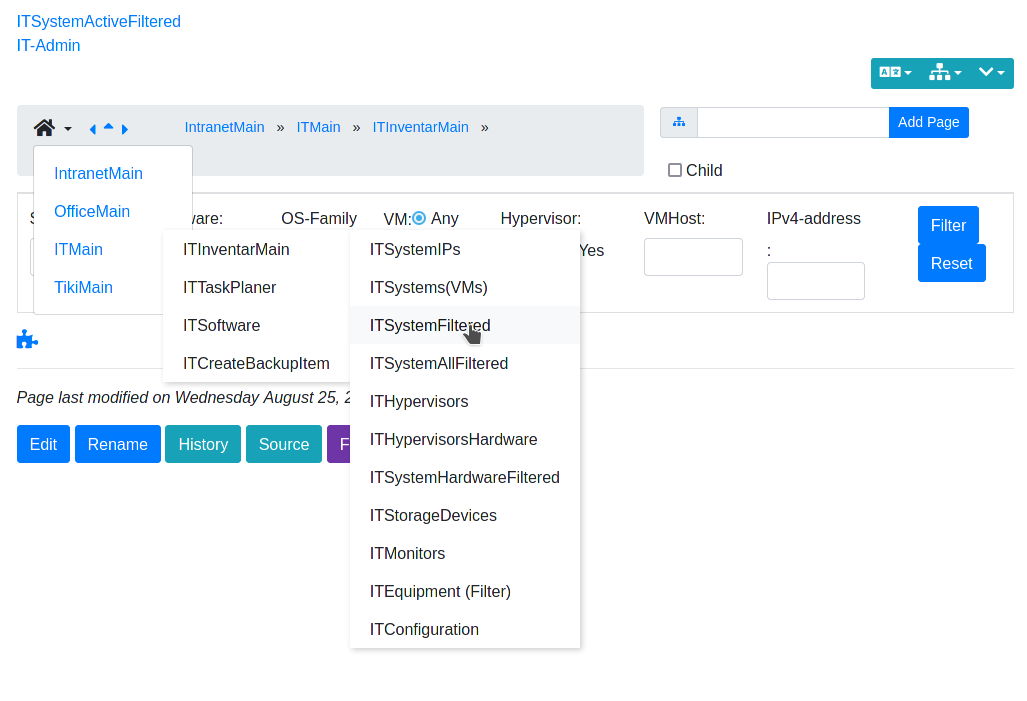Select the VM Any radio button
1027x701 pixels.
[x=419, y=218]
